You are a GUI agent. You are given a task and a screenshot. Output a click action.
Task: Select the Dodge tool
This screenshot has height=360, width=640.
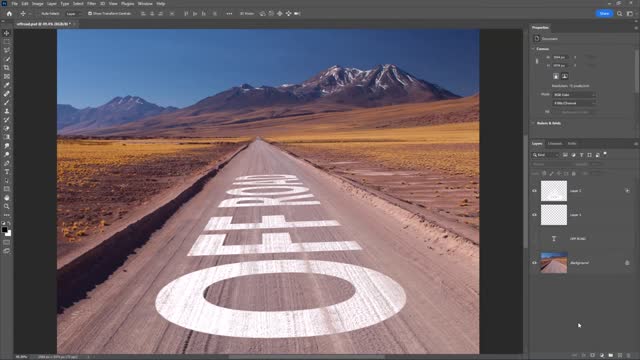(x=7, y=154)
